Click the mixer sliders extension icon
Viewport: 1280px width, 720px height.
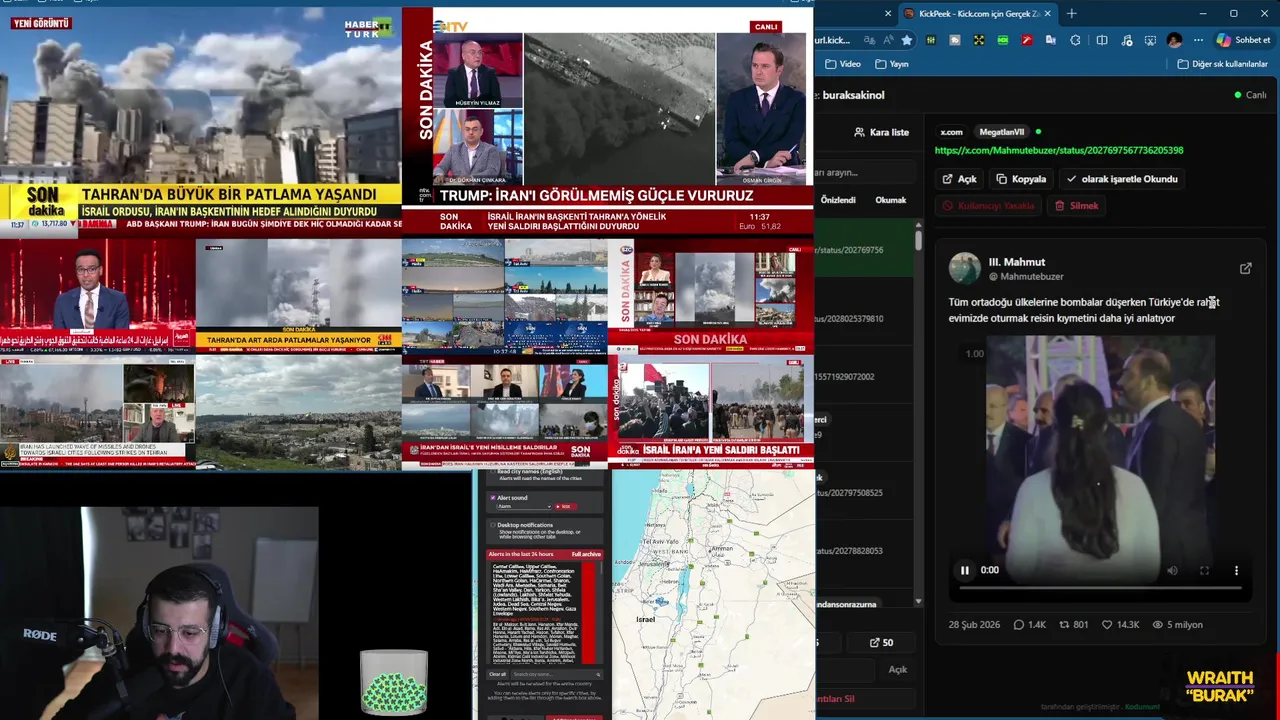(x=930, y=40)
